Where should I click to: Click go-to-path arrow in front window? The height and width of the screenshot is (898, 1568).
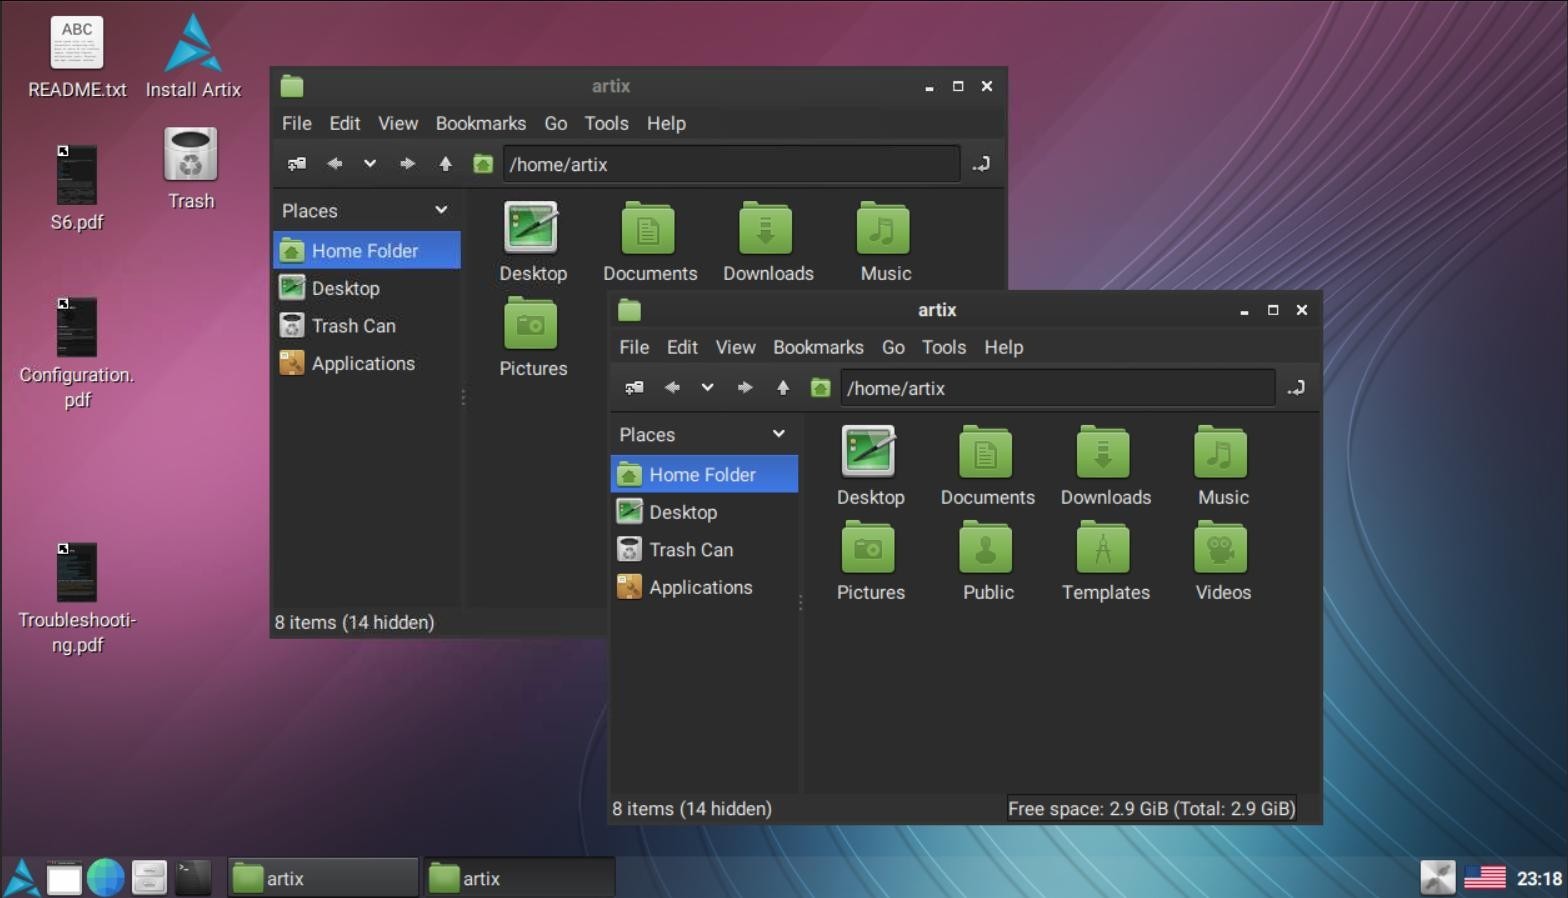click(x=1296, y=387)
